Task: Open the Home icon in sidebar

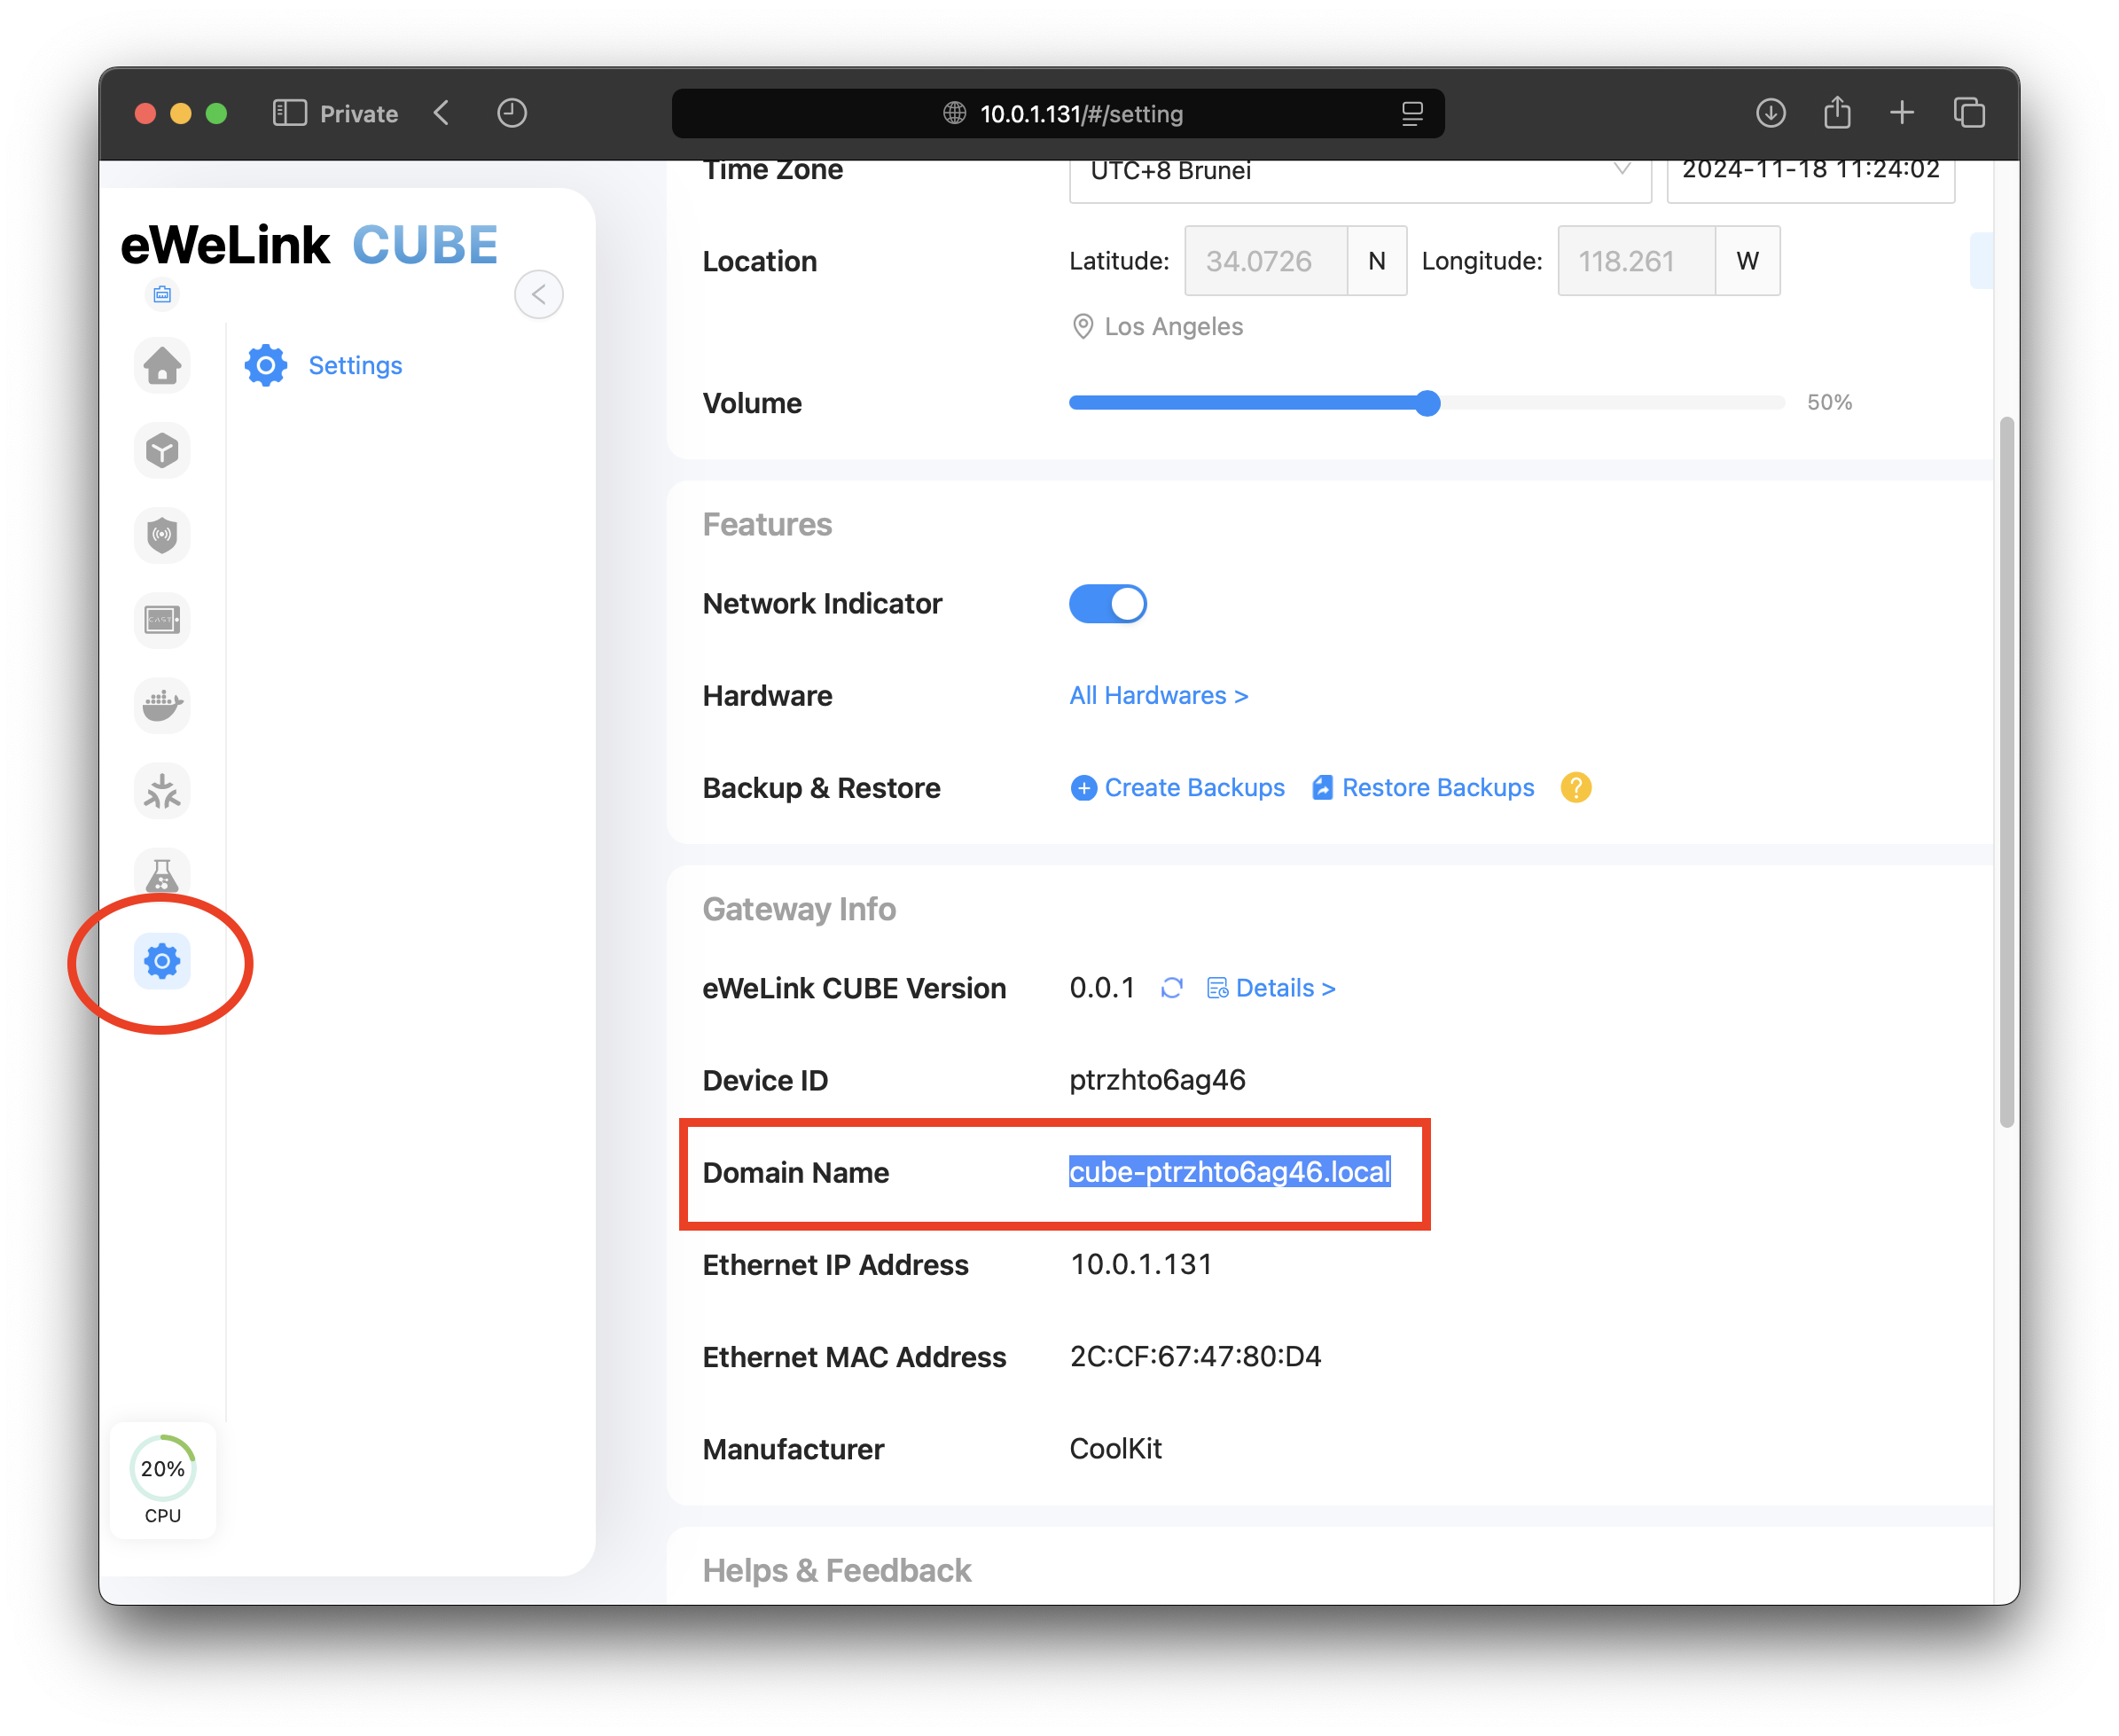Action: (162, 366)
